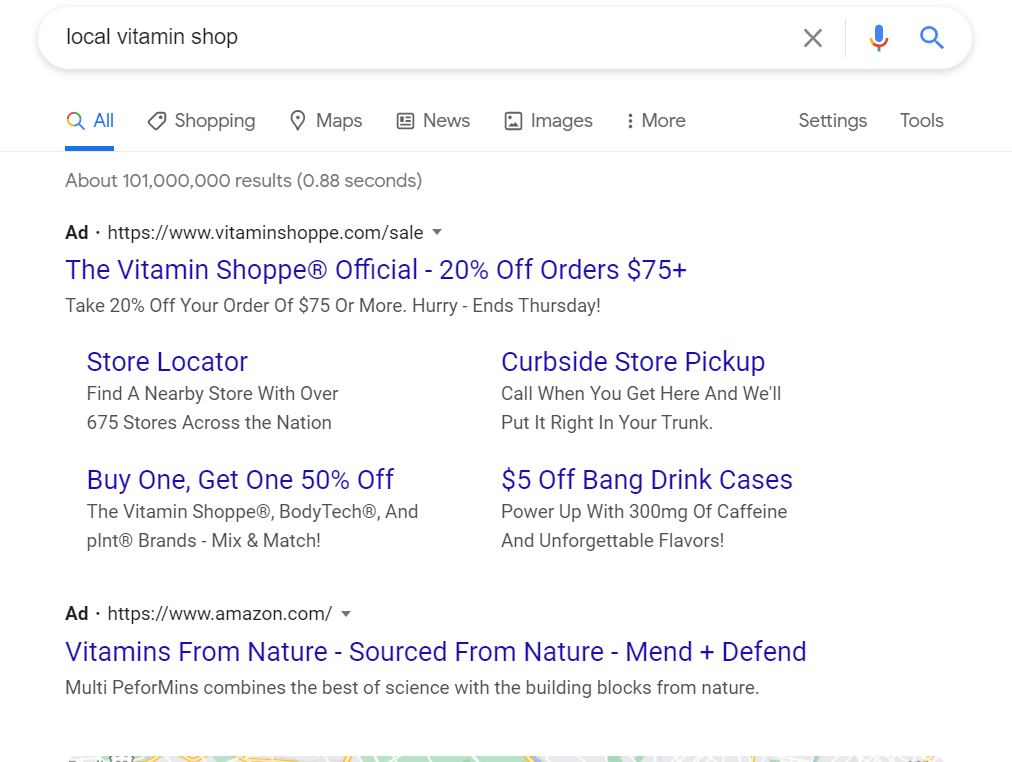Click the https://www.amazon.com/ URL text
Viewport: 1012px width, 762px height.
coord(219,614)
